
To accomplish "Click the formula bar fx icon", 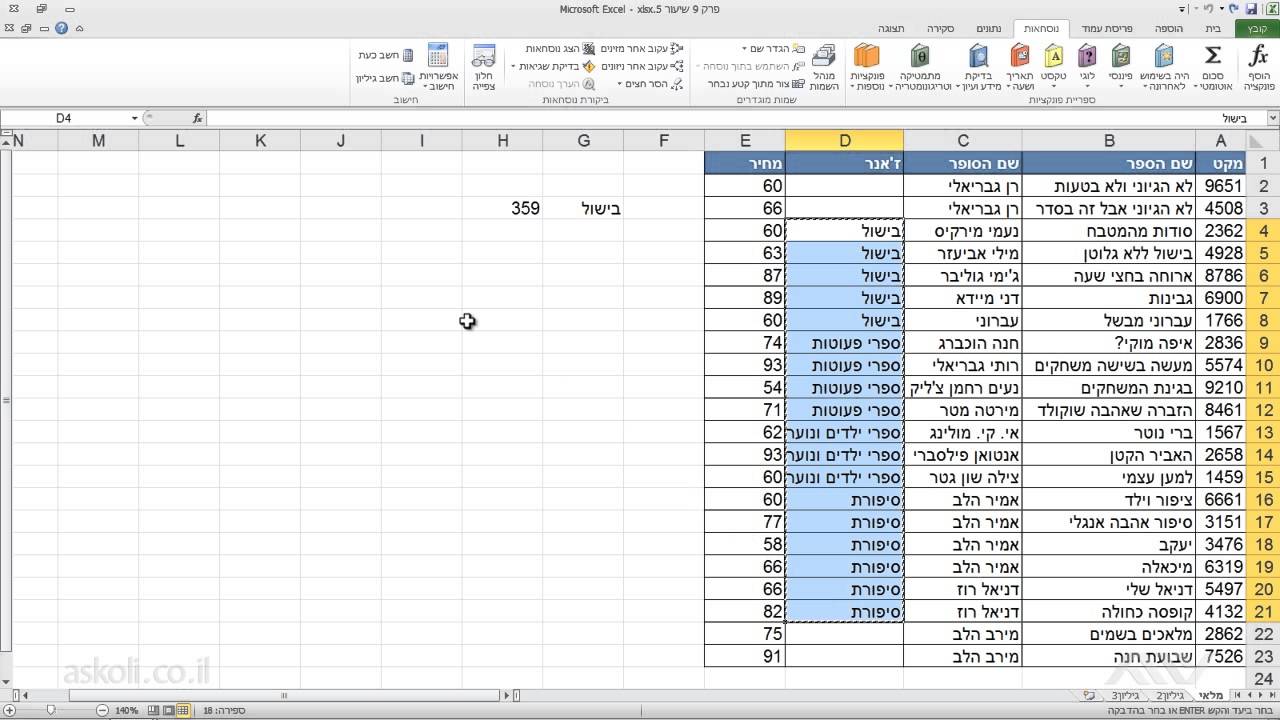I will 197,118.
